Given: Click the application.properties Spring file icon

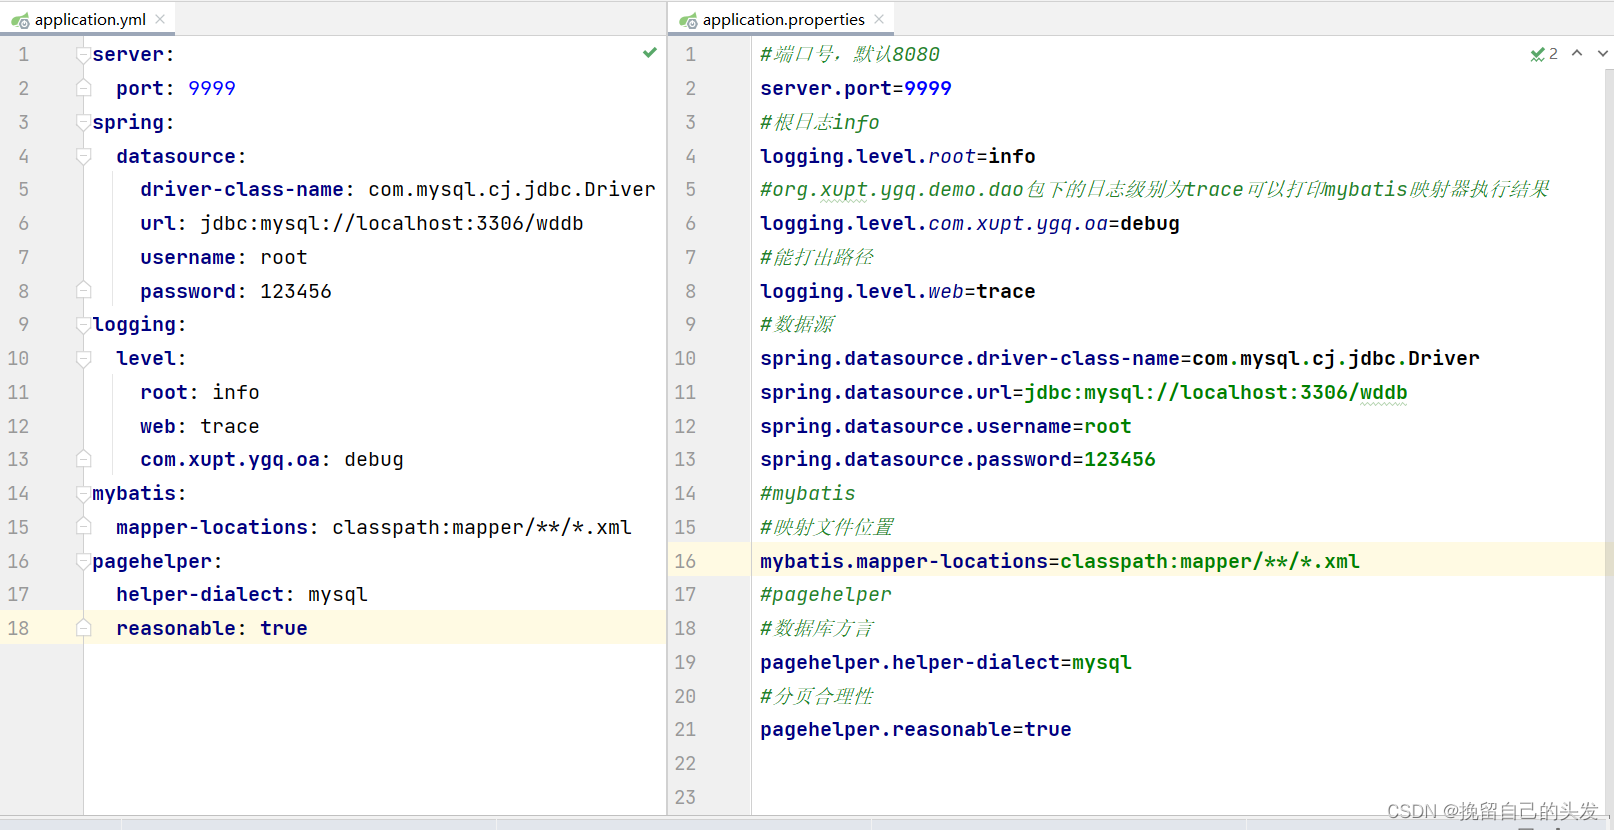Looking at the screenshot, I should 688,20.
